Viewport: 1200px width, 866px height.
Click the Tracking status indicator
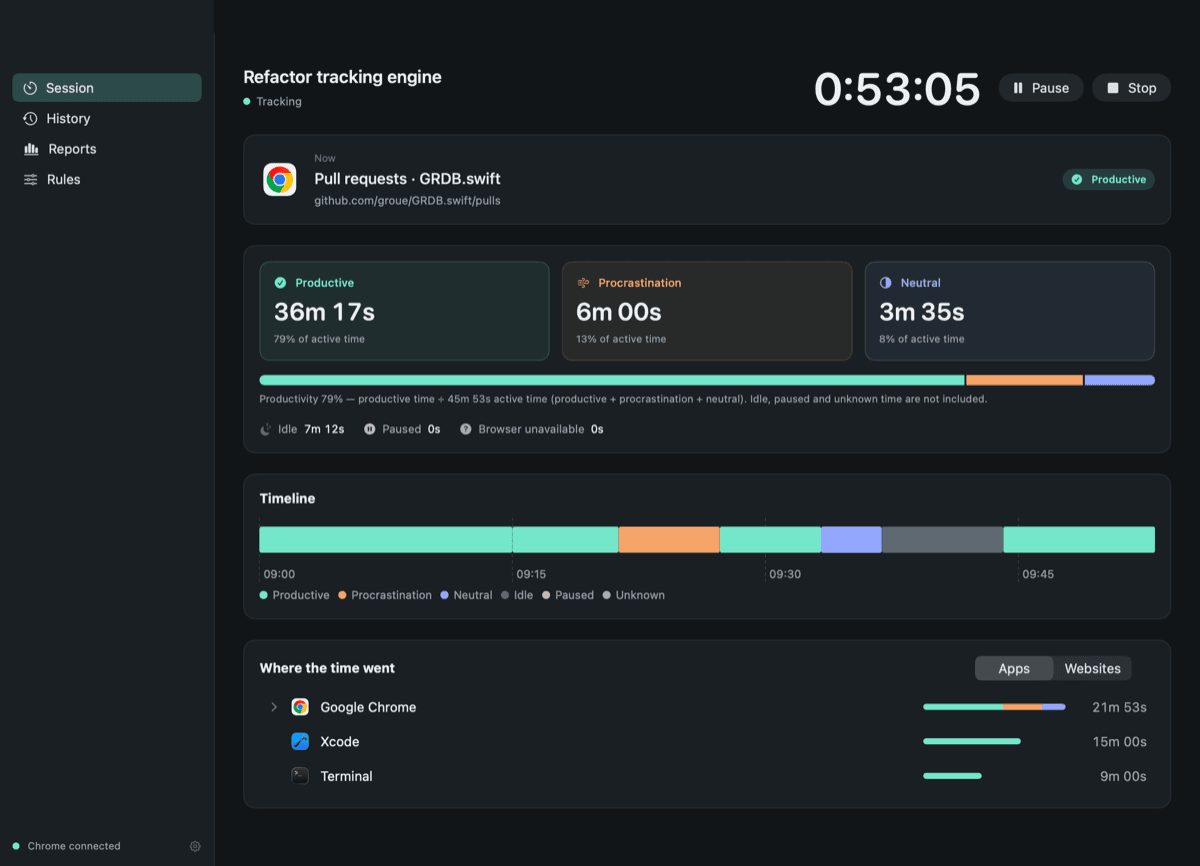click(272, 102)
